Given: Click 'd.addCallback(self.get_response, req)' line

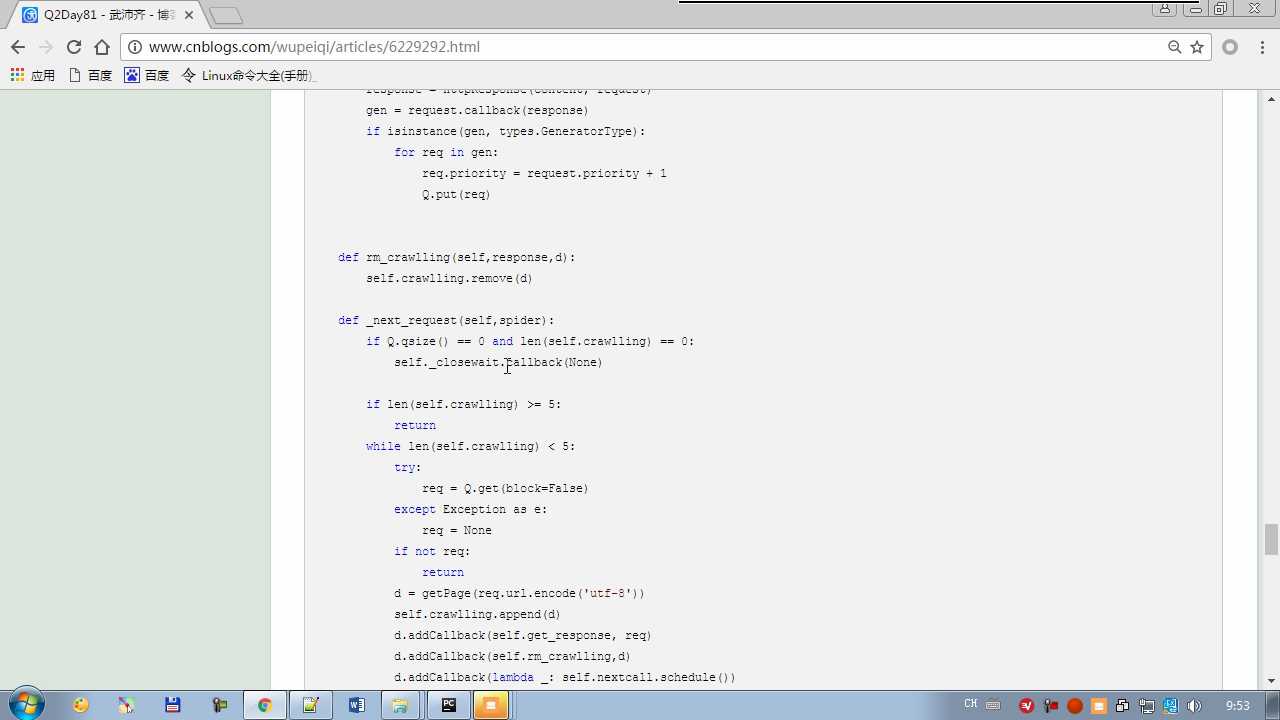Looking at the screenshot, I should click(523, 636).
